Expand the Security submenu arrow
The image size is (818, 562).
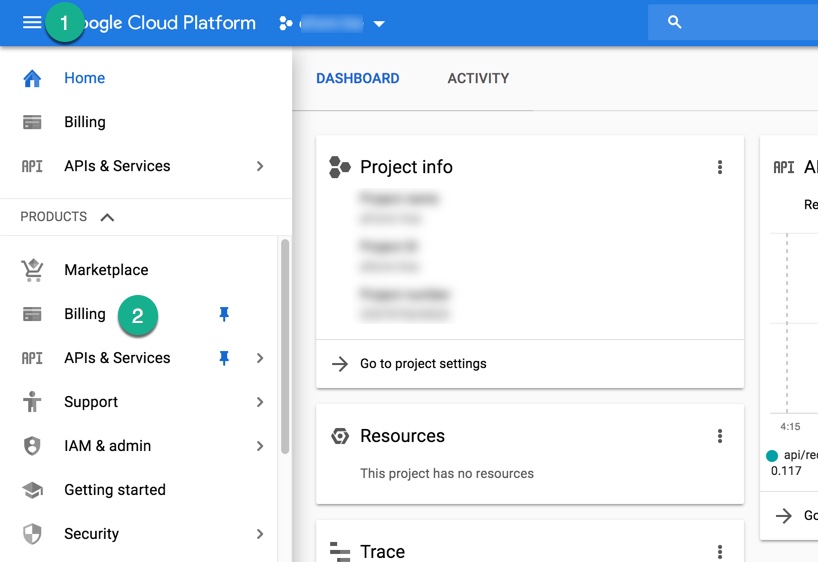click(x=260, y=534)
